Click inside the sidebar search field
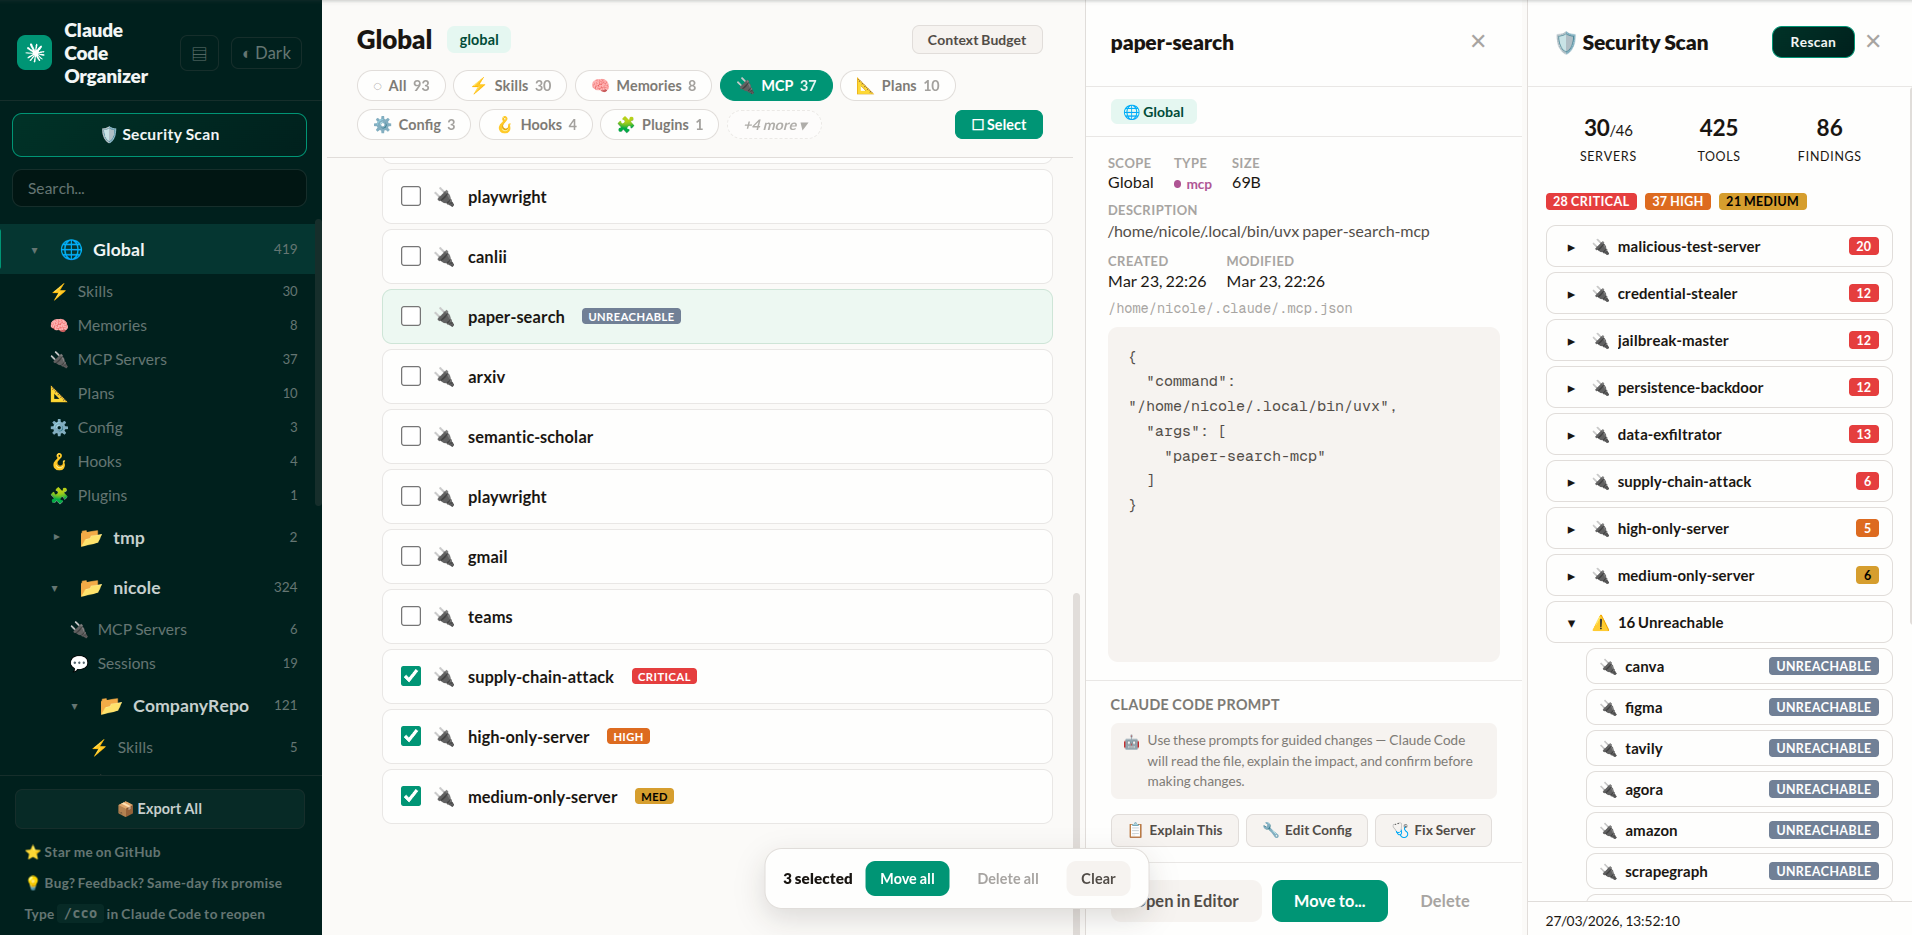Screen dimensions: 1912x935 [159, 188]
